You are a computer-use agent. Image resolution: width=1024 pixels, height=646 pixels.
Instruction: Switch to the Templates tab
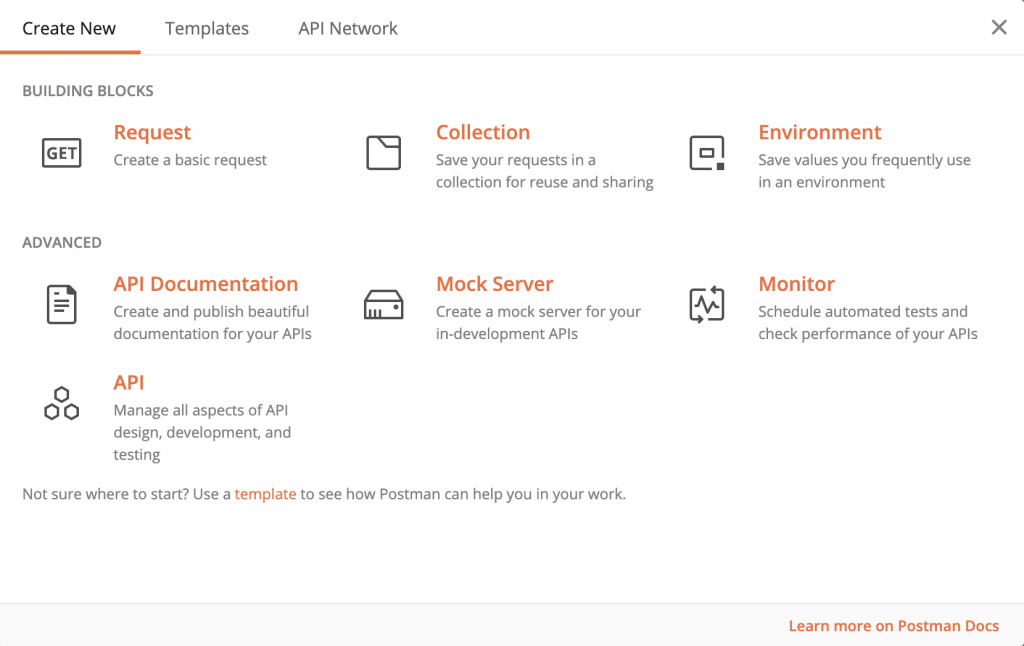(206, 28)
